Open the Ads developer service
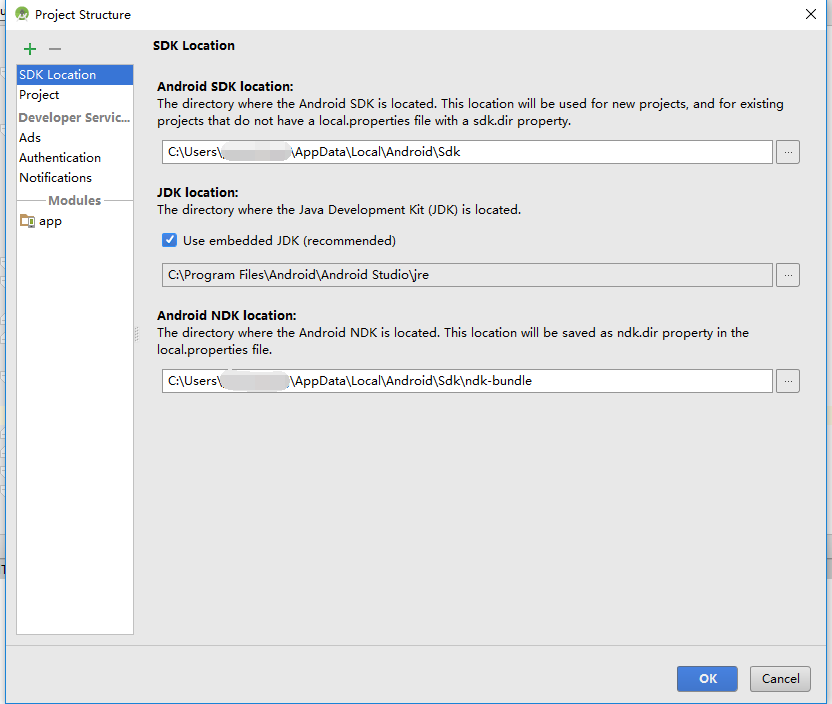Screen dimensions: 832x704 75,137
